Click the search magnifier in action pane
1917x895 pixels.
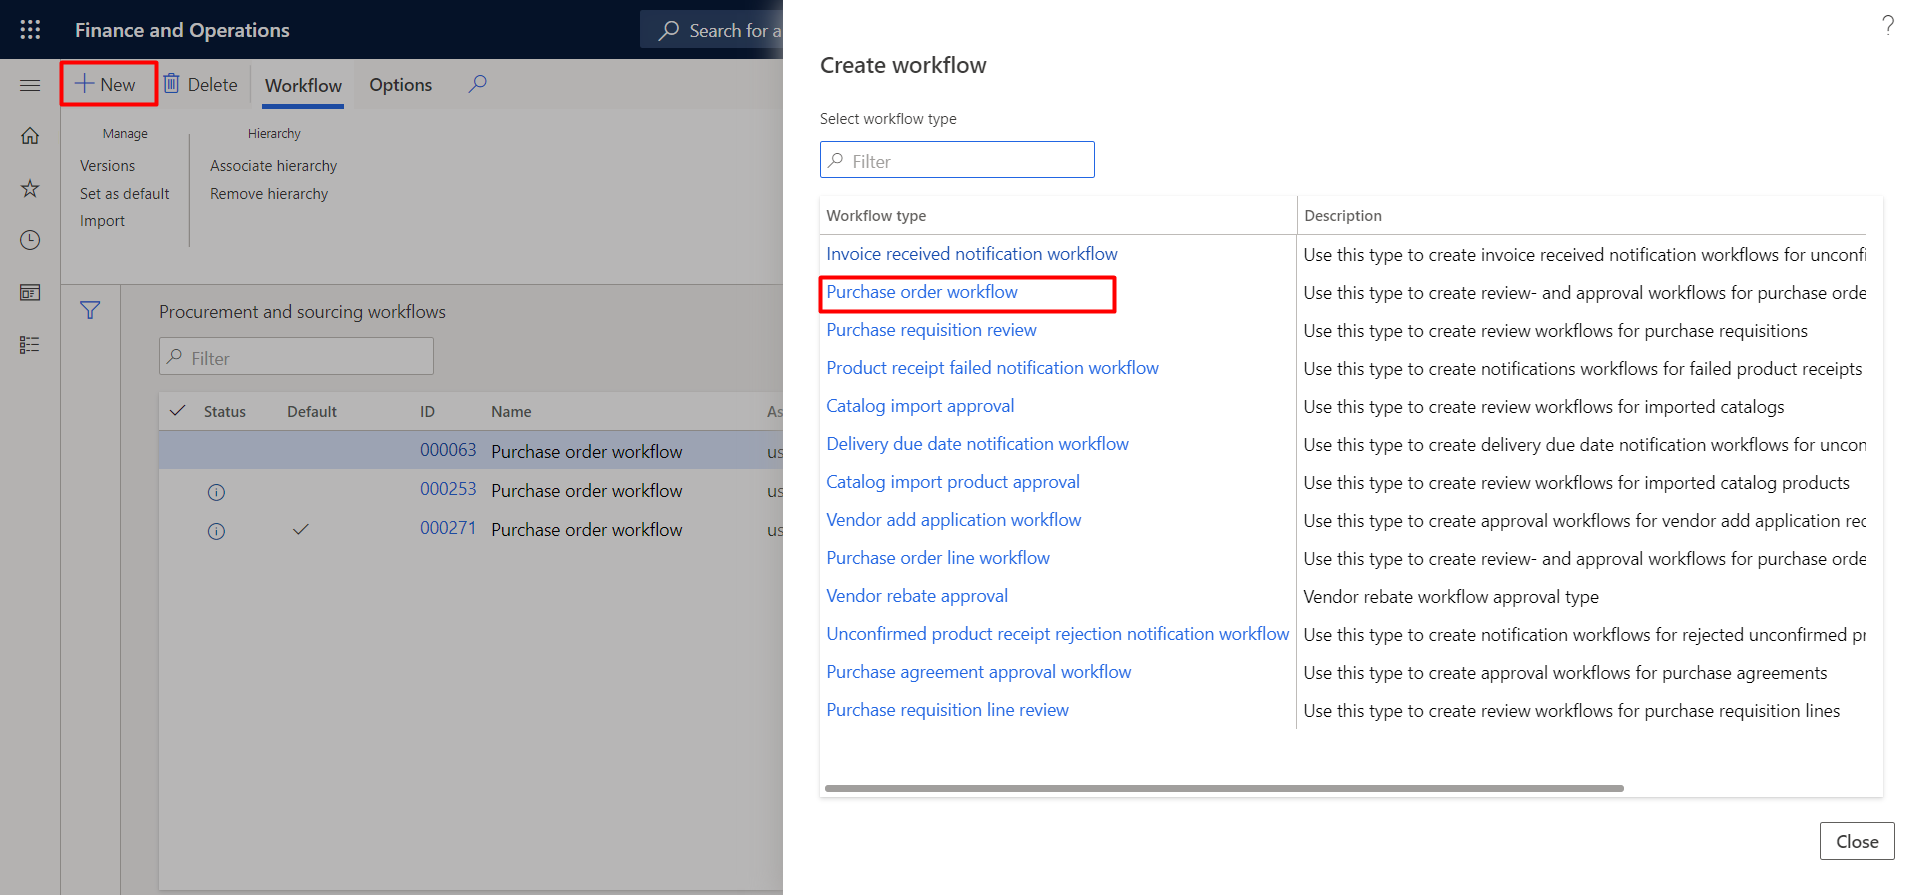478,84
